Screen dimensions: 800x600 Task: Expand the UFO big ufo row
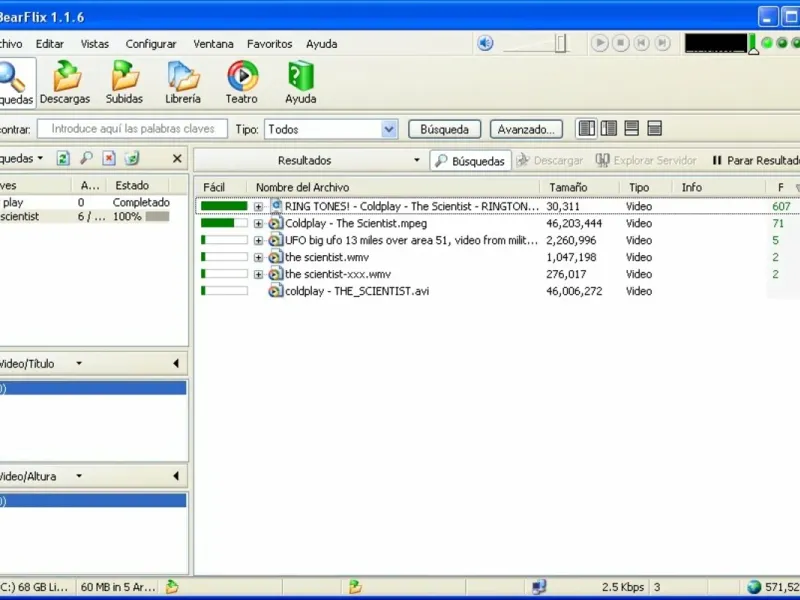click(258, 240)
